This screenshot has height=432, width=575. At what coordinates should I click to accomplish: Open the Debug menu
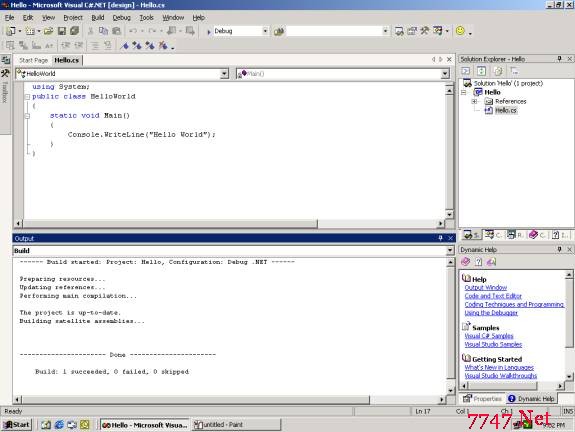(x=121, y=18)
